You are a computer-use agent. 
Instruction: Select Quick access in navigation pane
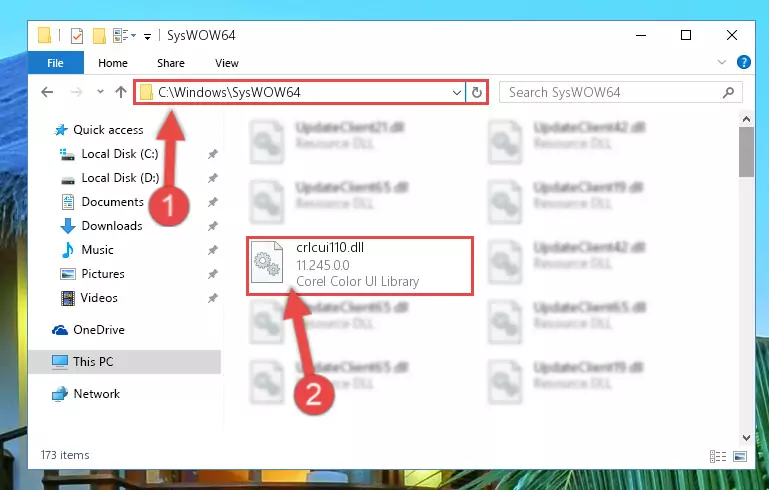[x=108, y=130]
